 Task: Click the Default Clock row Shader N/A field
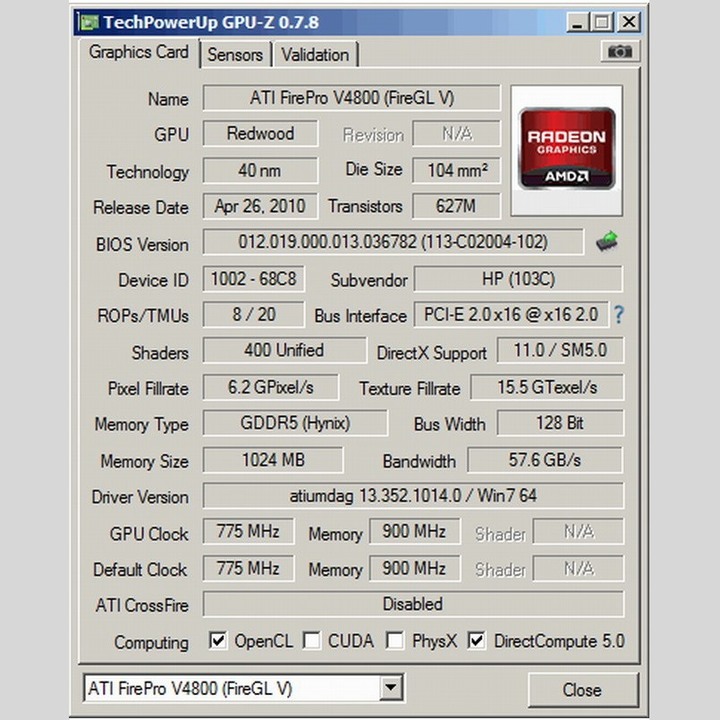pyautogui.click(x=578, y=568)
